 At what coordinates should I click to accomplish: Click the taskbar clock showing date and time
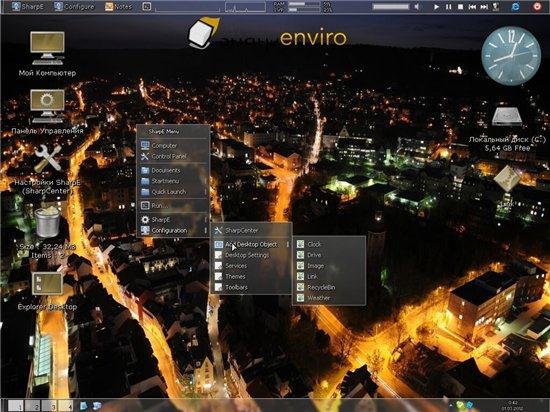[x=512, y=405]
